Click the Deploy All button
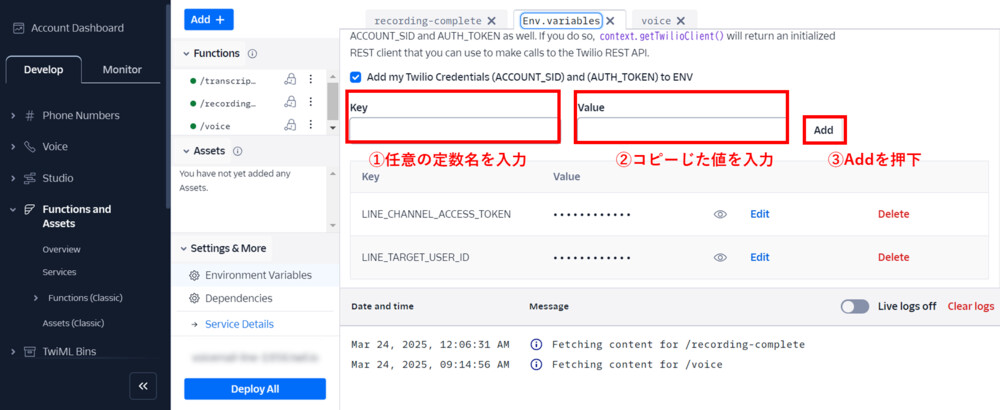 (255, 389)
